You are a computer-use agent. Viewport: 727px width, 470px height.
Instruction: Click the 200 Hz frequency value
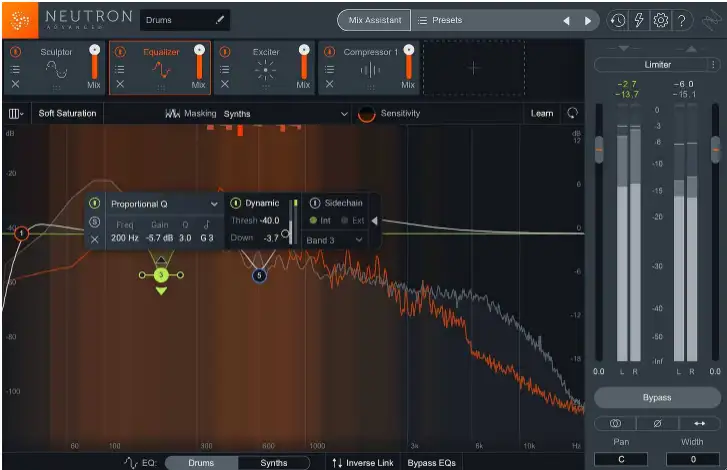[x=124, y=238]
